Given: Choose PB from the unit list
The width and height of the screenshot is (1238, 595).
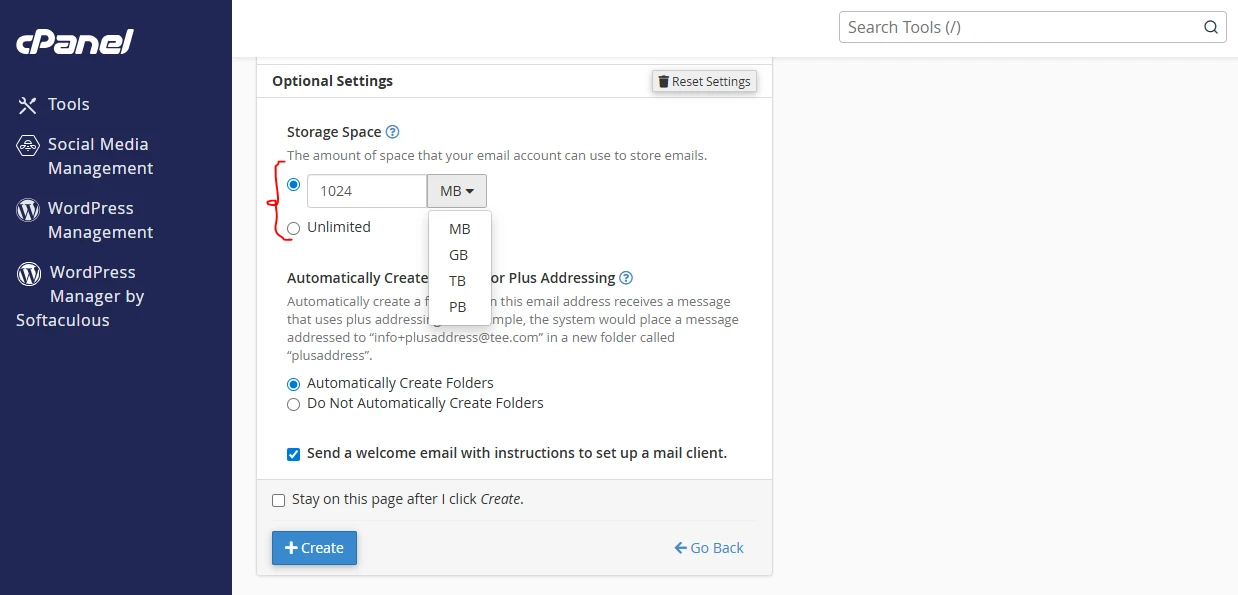Looking at the screenshot, I should (x=459, y=307).
